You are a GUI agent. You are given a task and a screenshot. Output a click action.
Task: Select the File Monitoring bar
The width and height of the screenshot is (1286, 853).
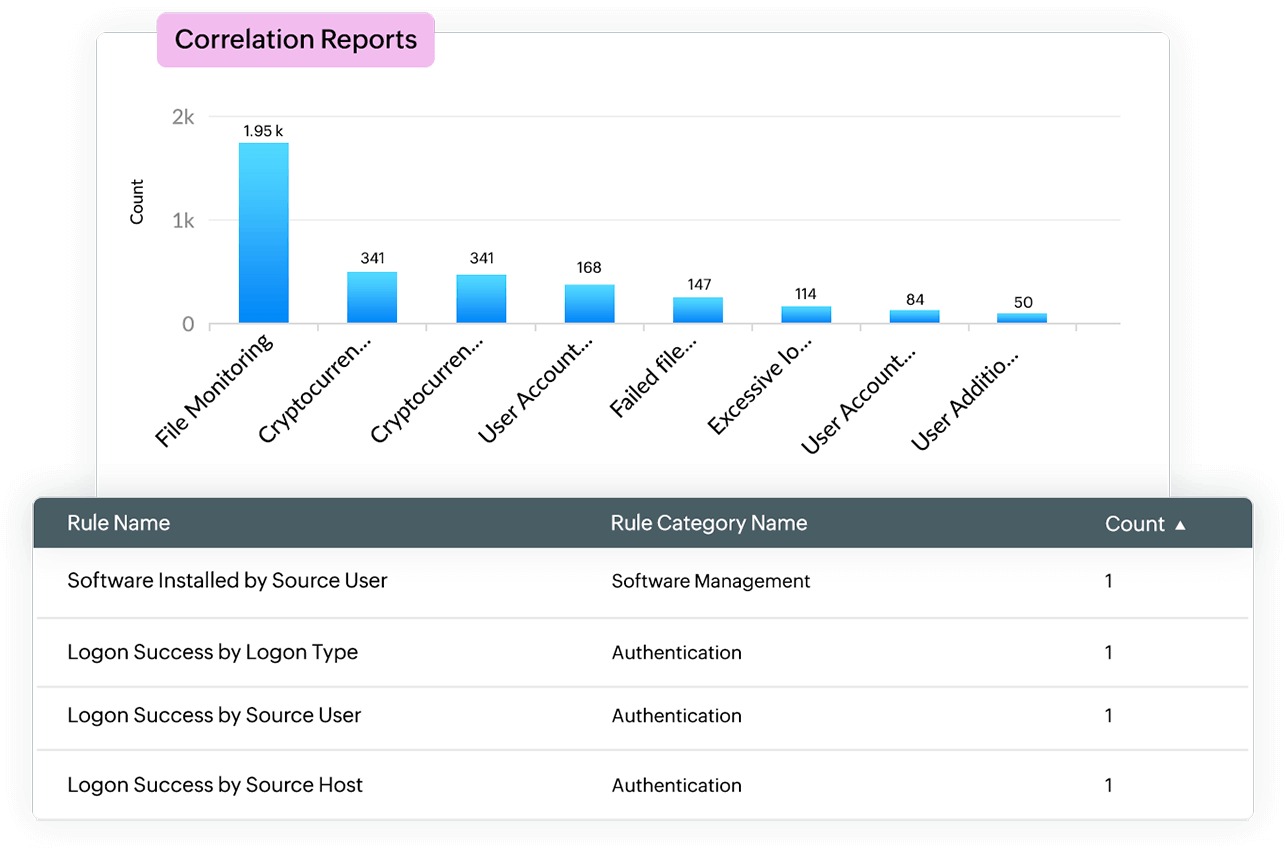(263, 233)
